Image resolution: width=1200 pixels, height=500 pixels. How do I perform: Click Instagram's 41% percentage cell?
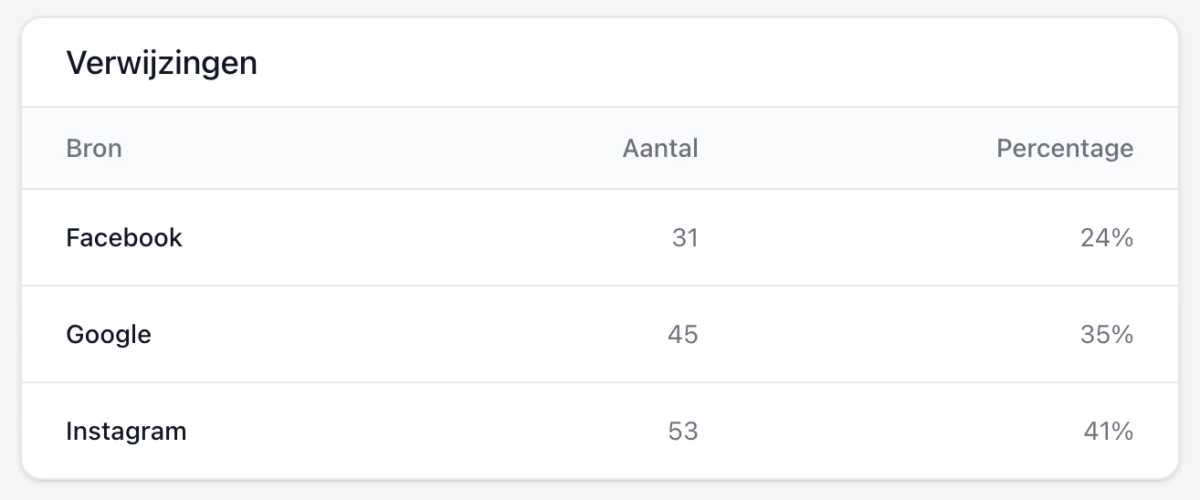[x=1108, y=432]
